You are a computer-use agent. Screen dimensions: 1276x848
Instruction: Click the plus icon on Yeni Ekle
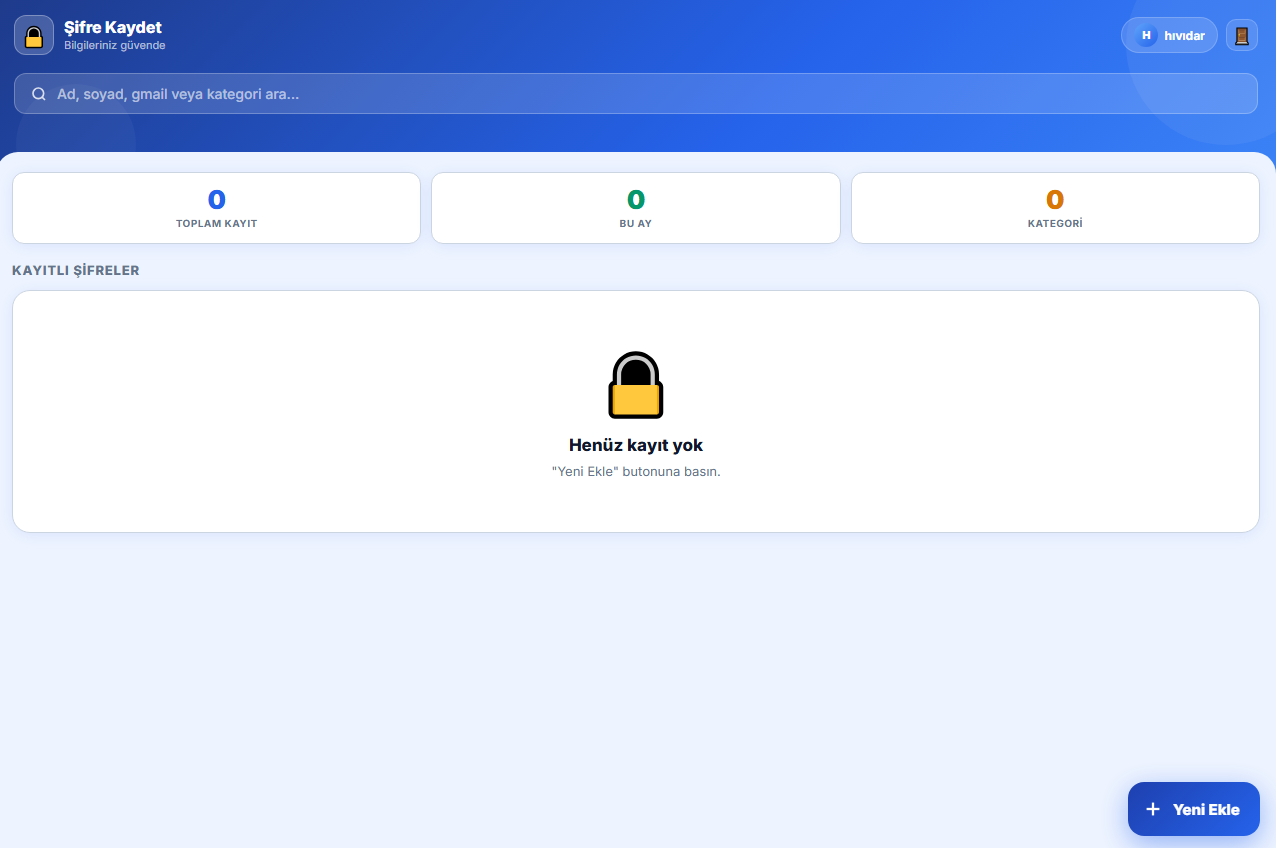[x=1153, y=809]
